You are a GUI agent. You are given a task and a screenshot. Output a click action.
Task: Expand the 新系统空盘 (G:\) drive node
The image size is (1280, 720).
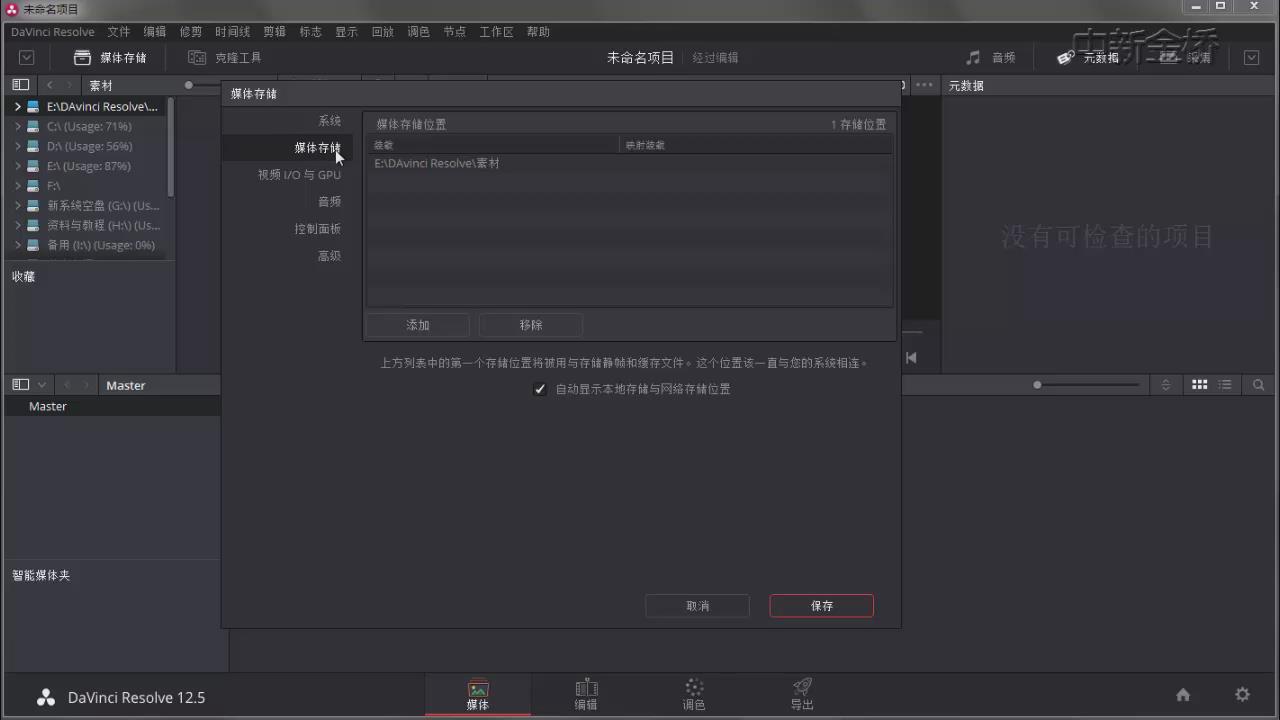18,205
